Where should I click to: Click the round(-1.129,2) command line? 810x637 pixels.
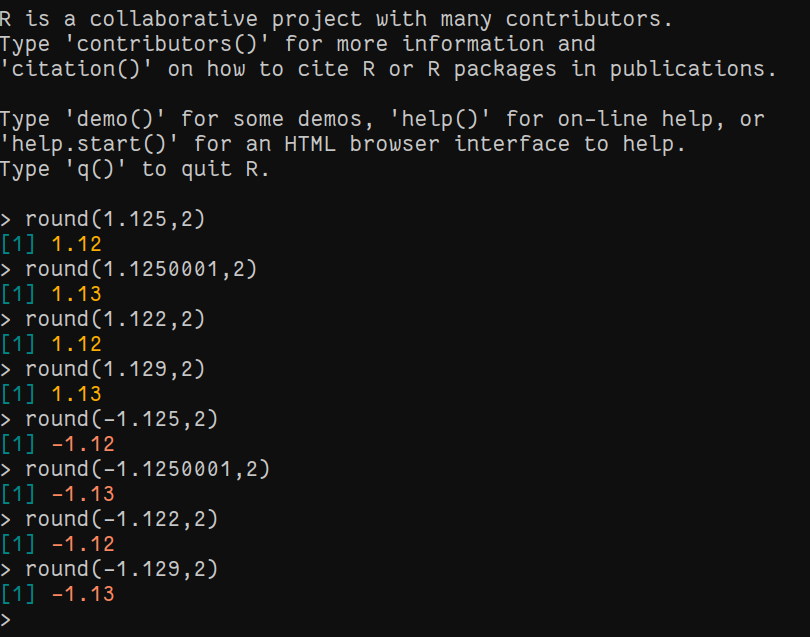coord(121,569)
